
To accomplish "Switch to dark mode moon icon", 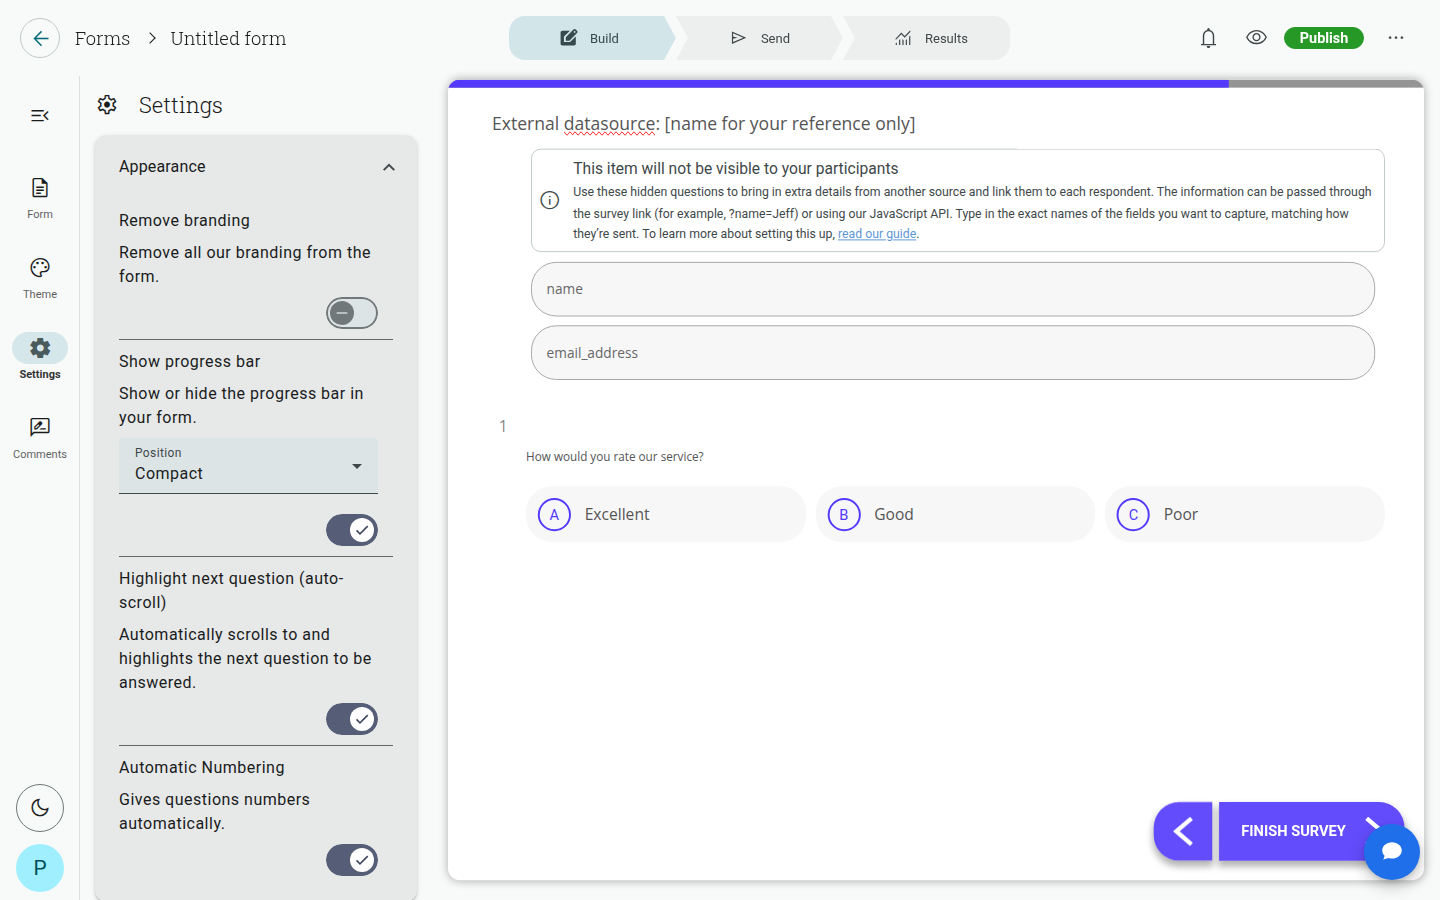I will 40,808.
